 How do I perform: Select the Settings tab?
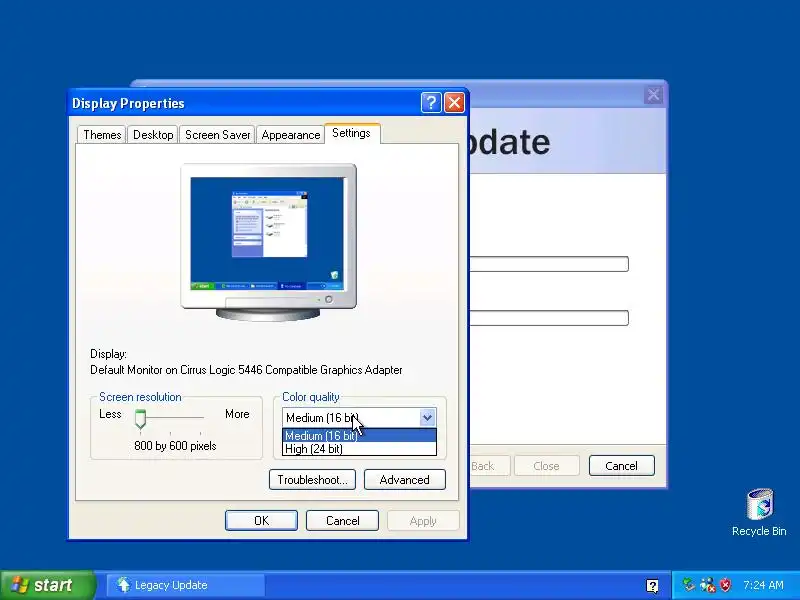[352, 133]
